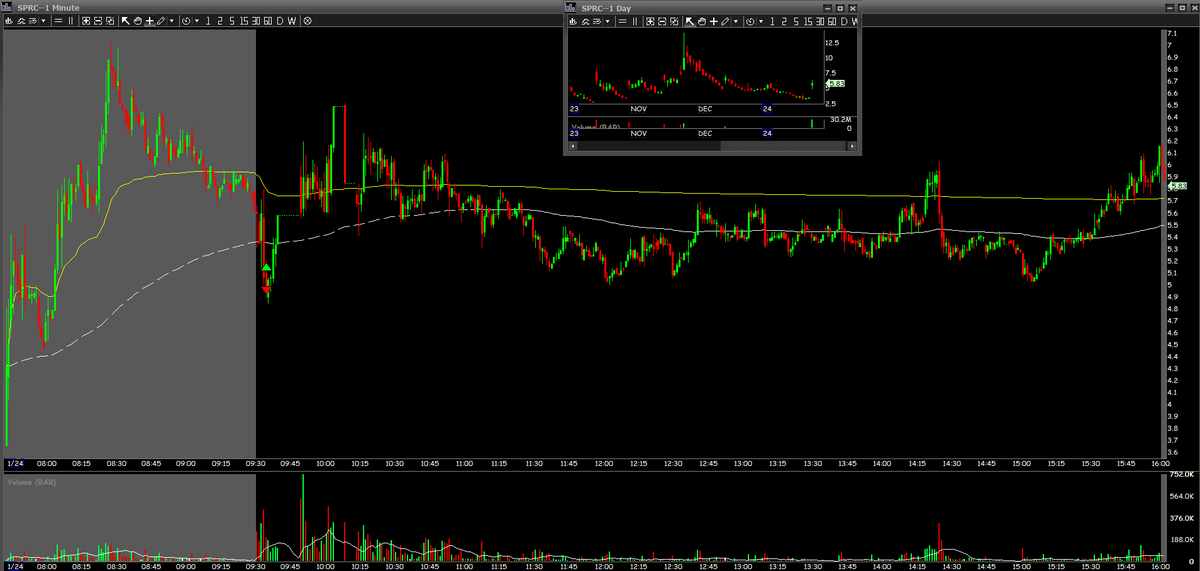Expand chart options dropdown in 1 Minute toolbar
The image size is (1200, 571).
tap(44, 20)
